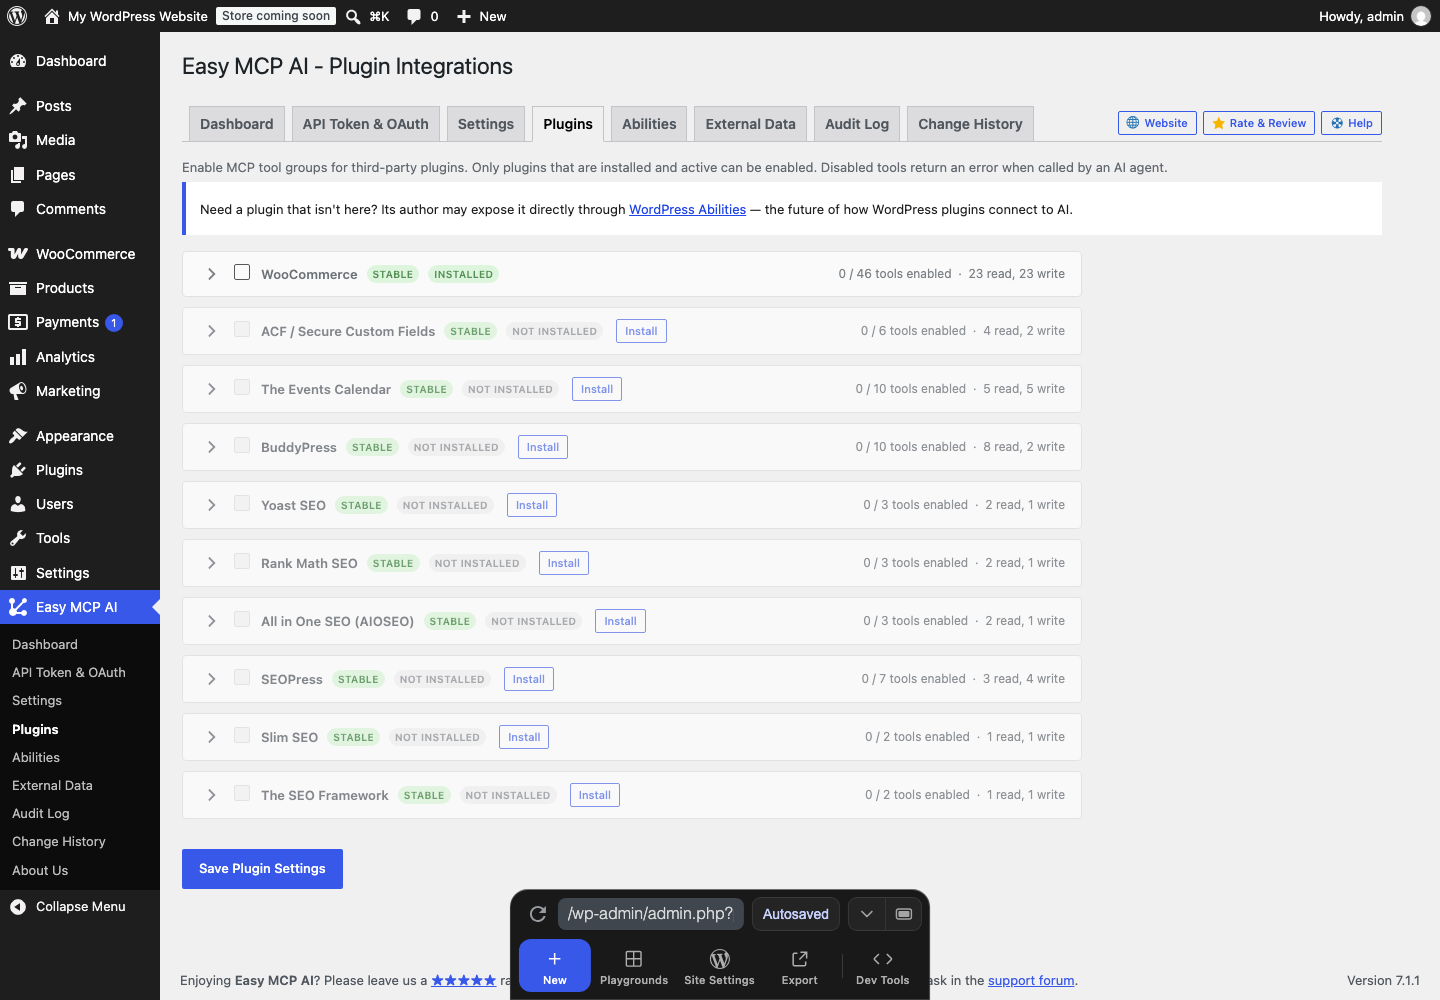
Task: Install ACF / Secure Custom Fields
Action: 641,331
